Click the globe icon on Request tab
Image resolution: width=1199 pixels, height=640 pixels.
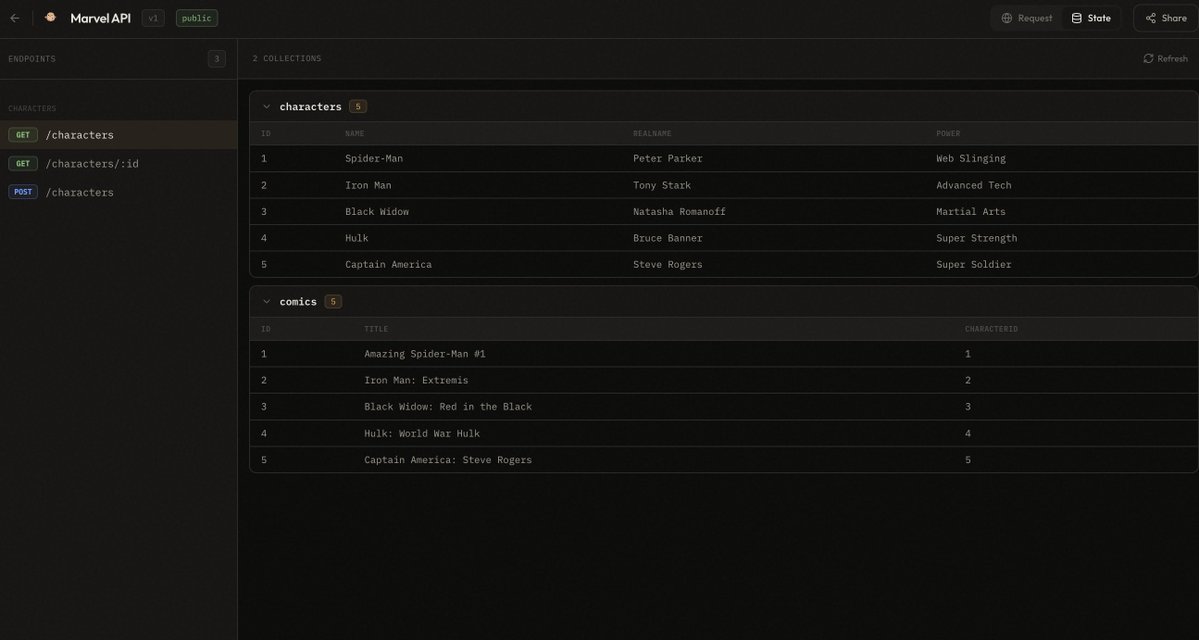(x=1007, y=18)
